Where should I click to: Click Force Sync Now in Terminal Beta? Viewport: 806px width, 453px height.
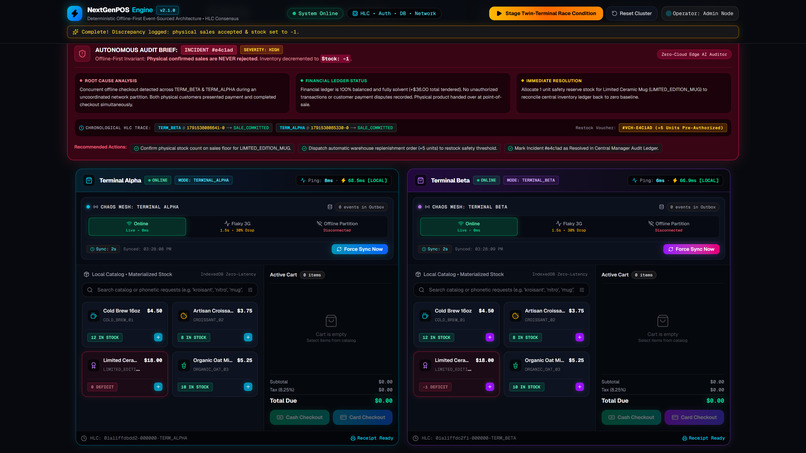pos(691,249)
